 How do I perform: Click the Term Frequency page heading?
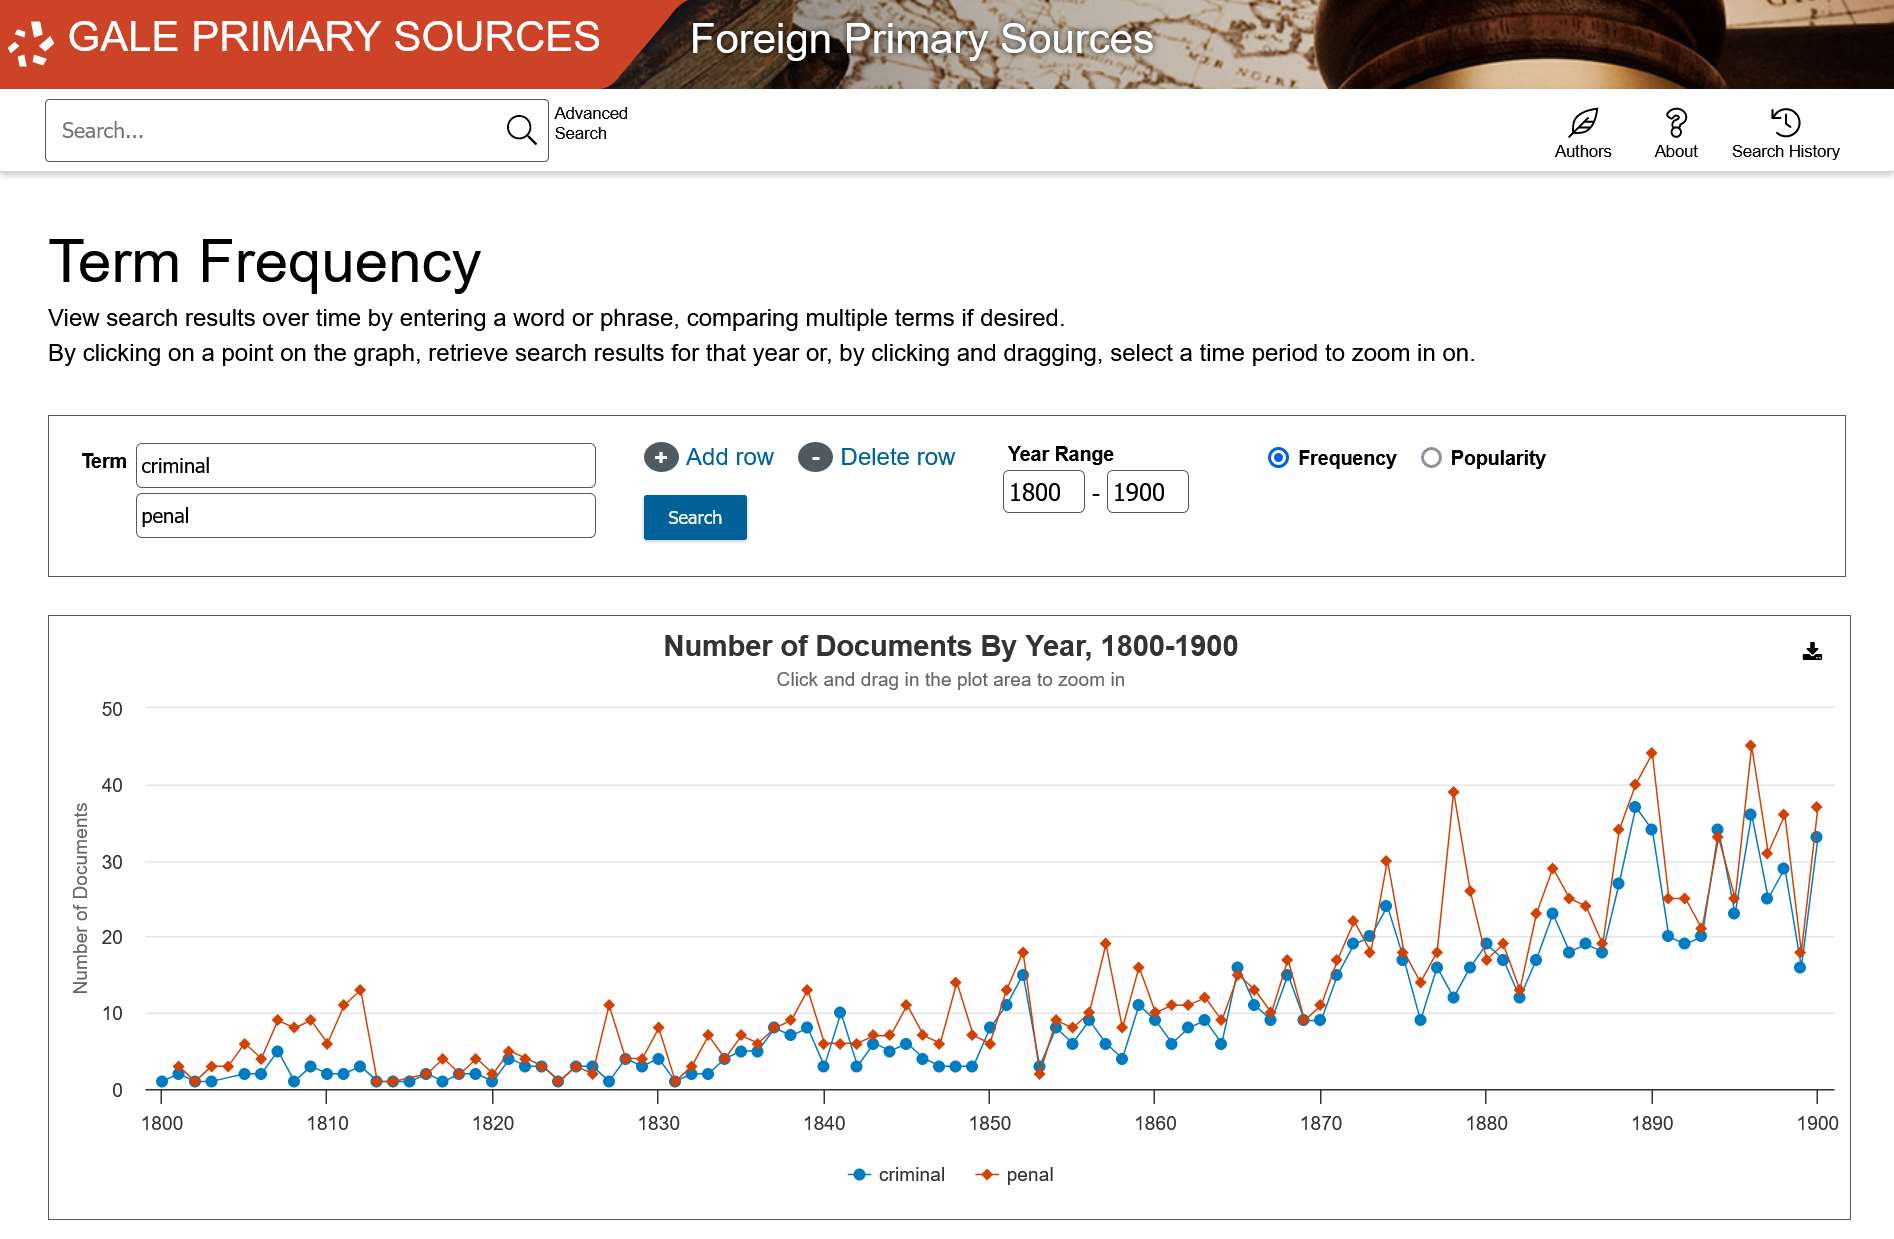(265, 262)
